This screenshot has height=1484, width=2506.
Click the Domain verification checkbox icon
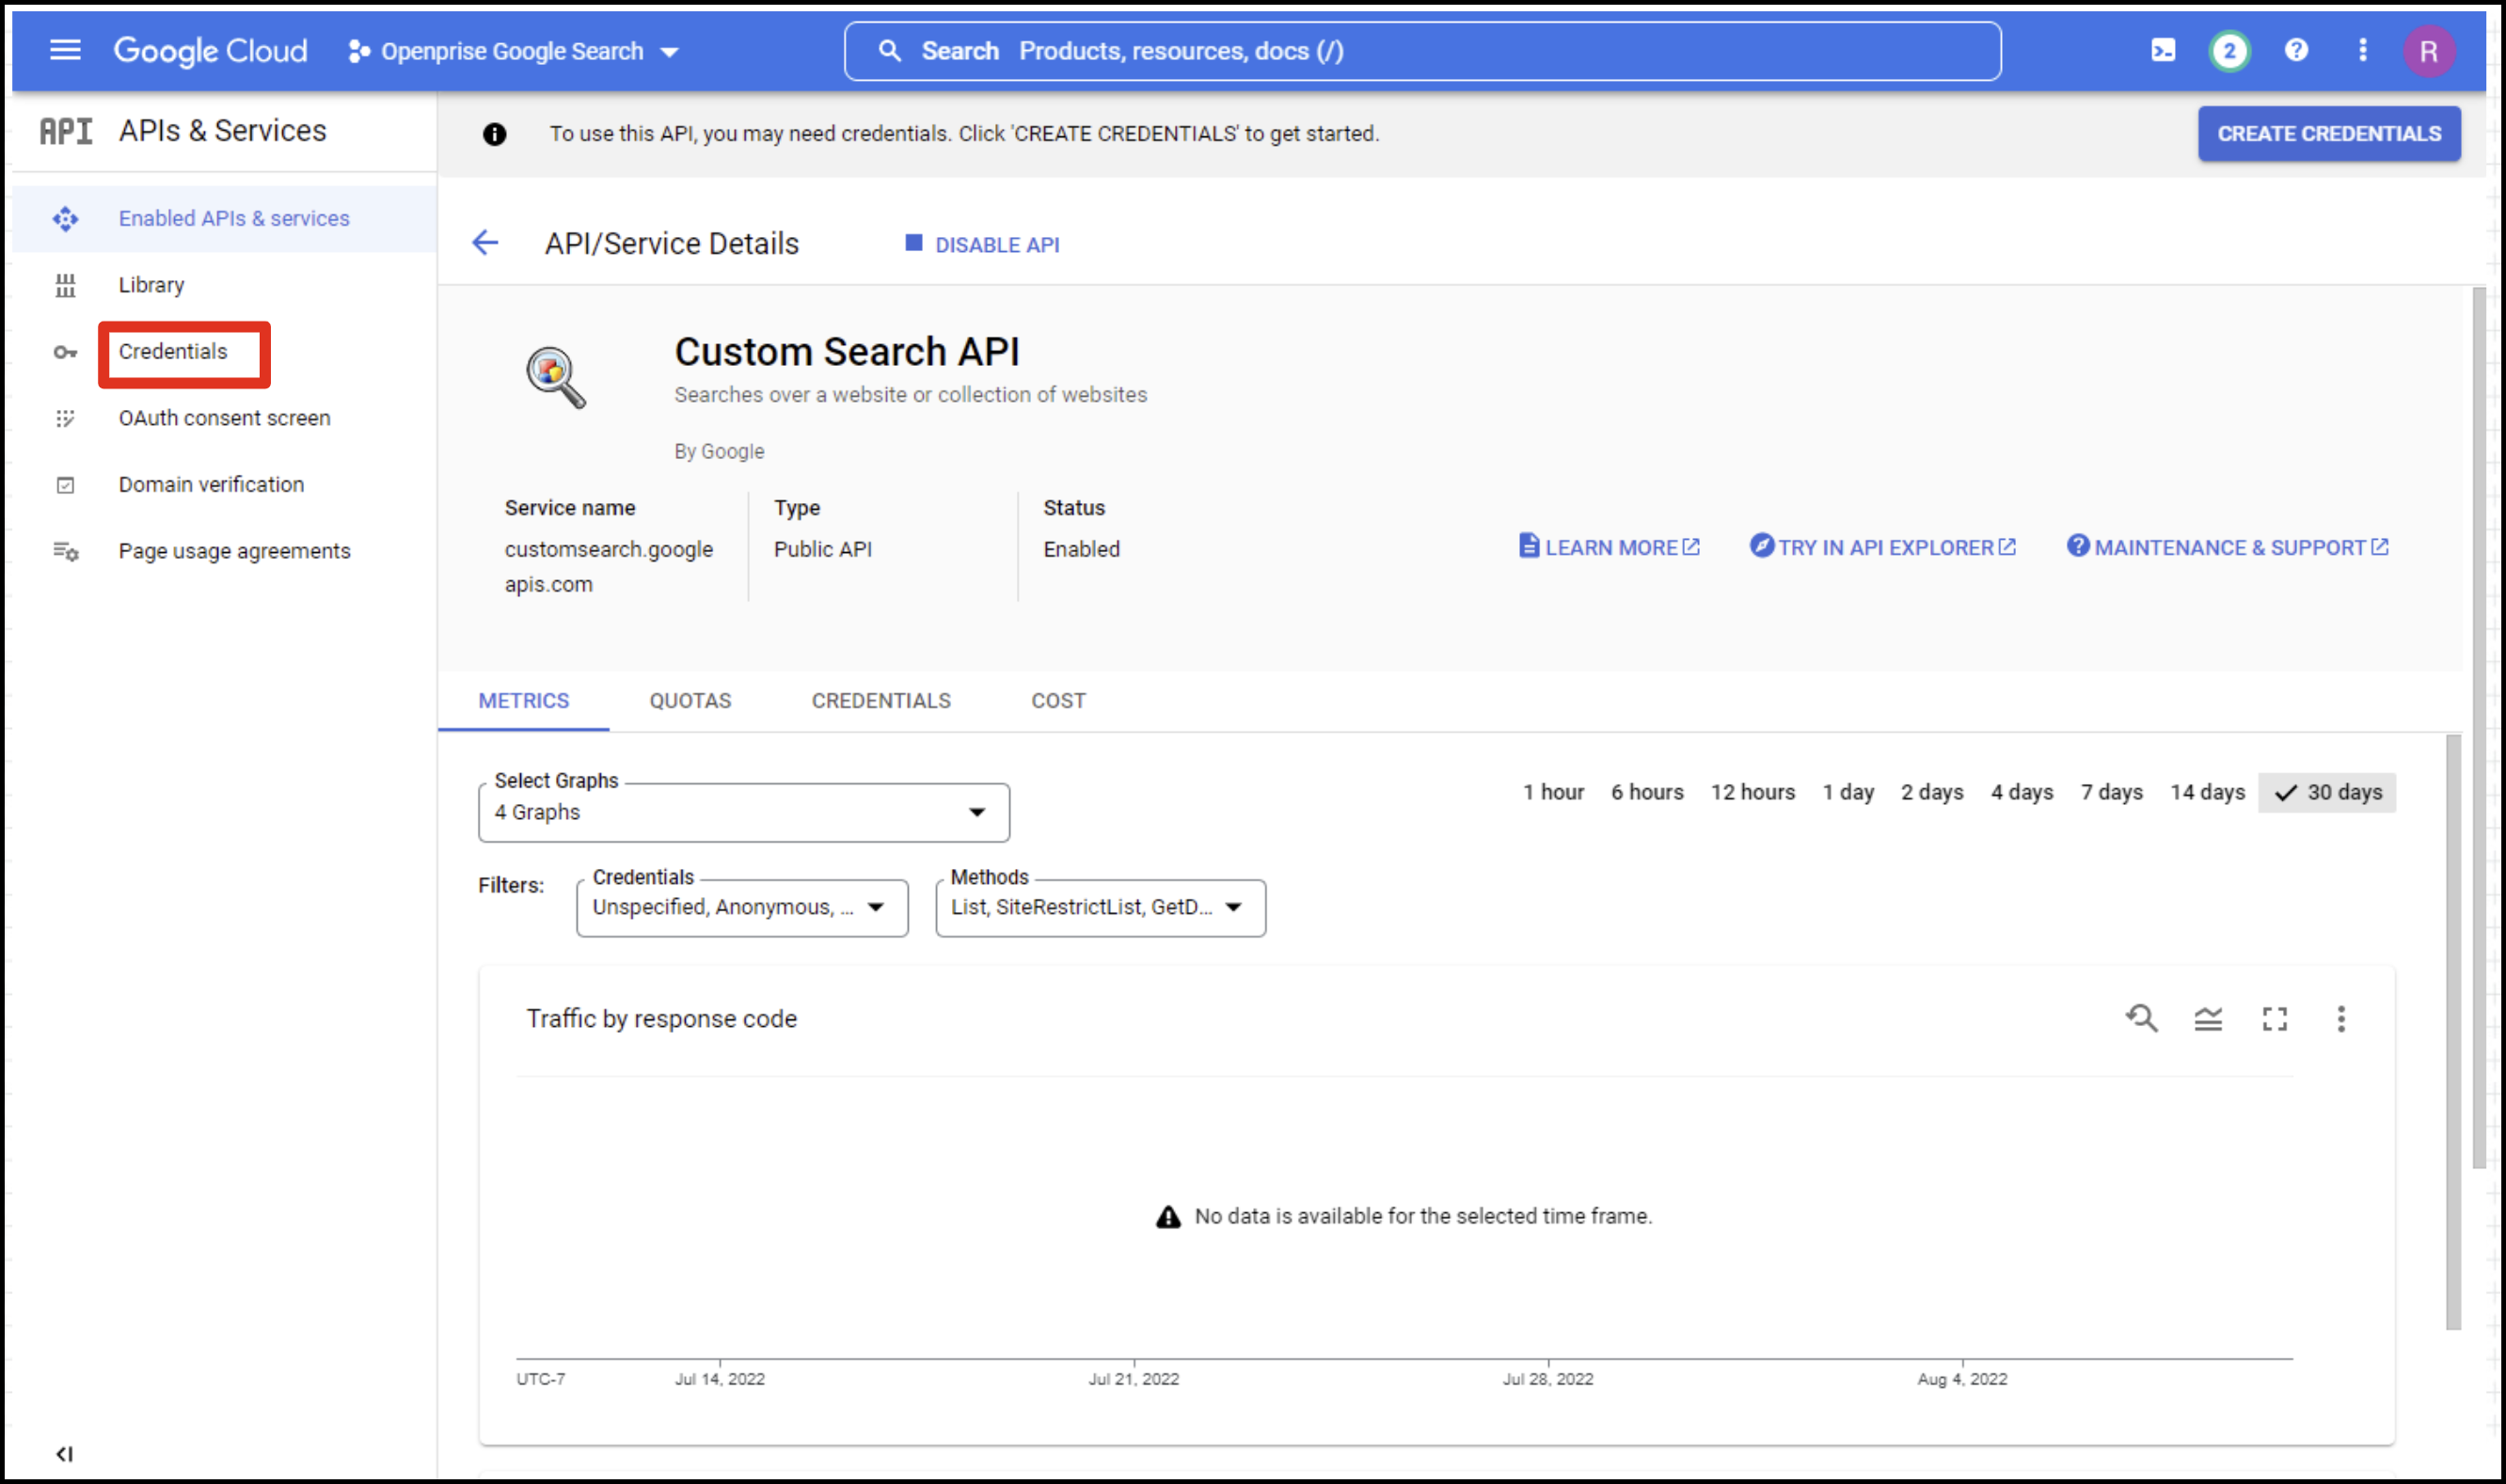click(65, 485)
